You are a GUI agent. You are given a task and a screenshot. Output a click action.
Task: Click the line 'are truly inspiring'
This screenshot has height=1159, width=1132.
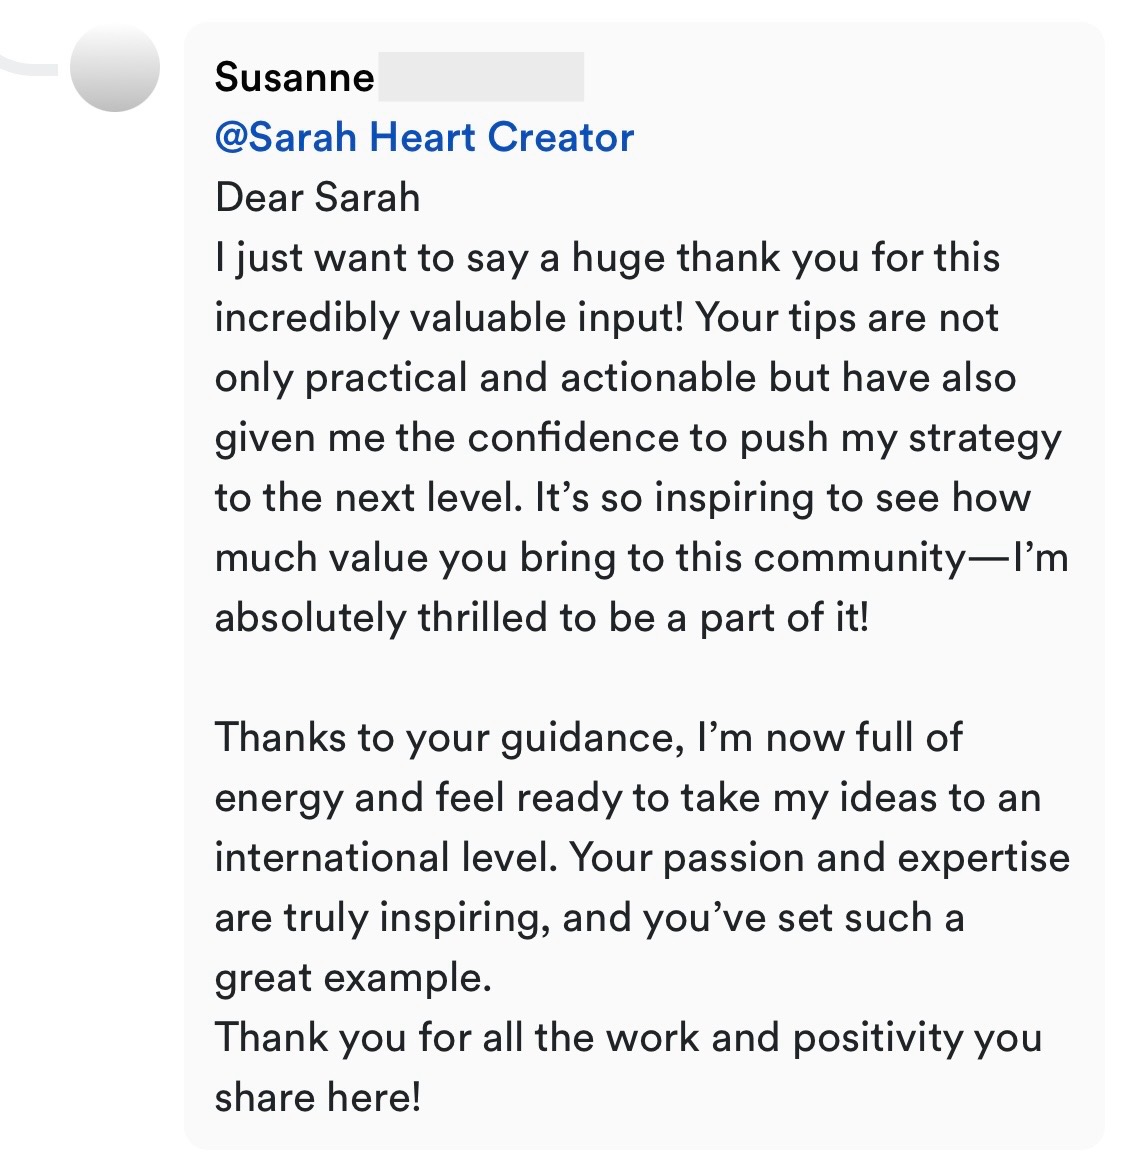tap(590, 918)
